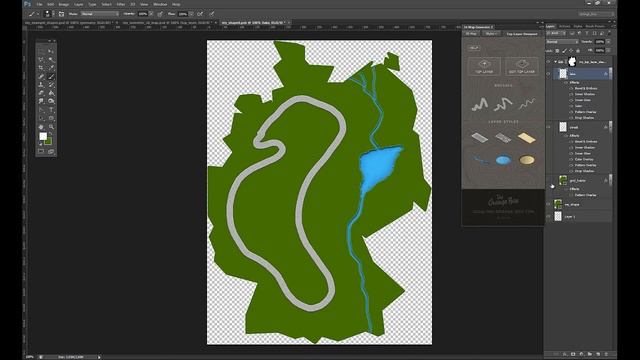Click the trash icon in Layers panel
640x360 pixels.
point(606,354)
